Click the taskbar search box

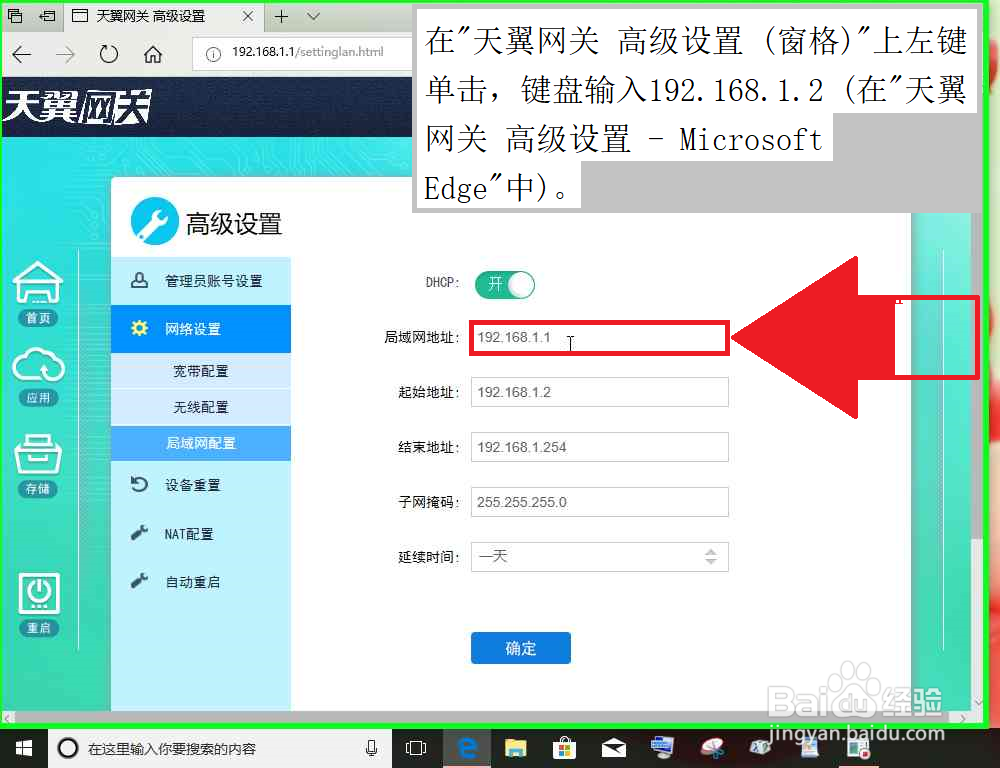pyautogui.click(x=220, y=748)
